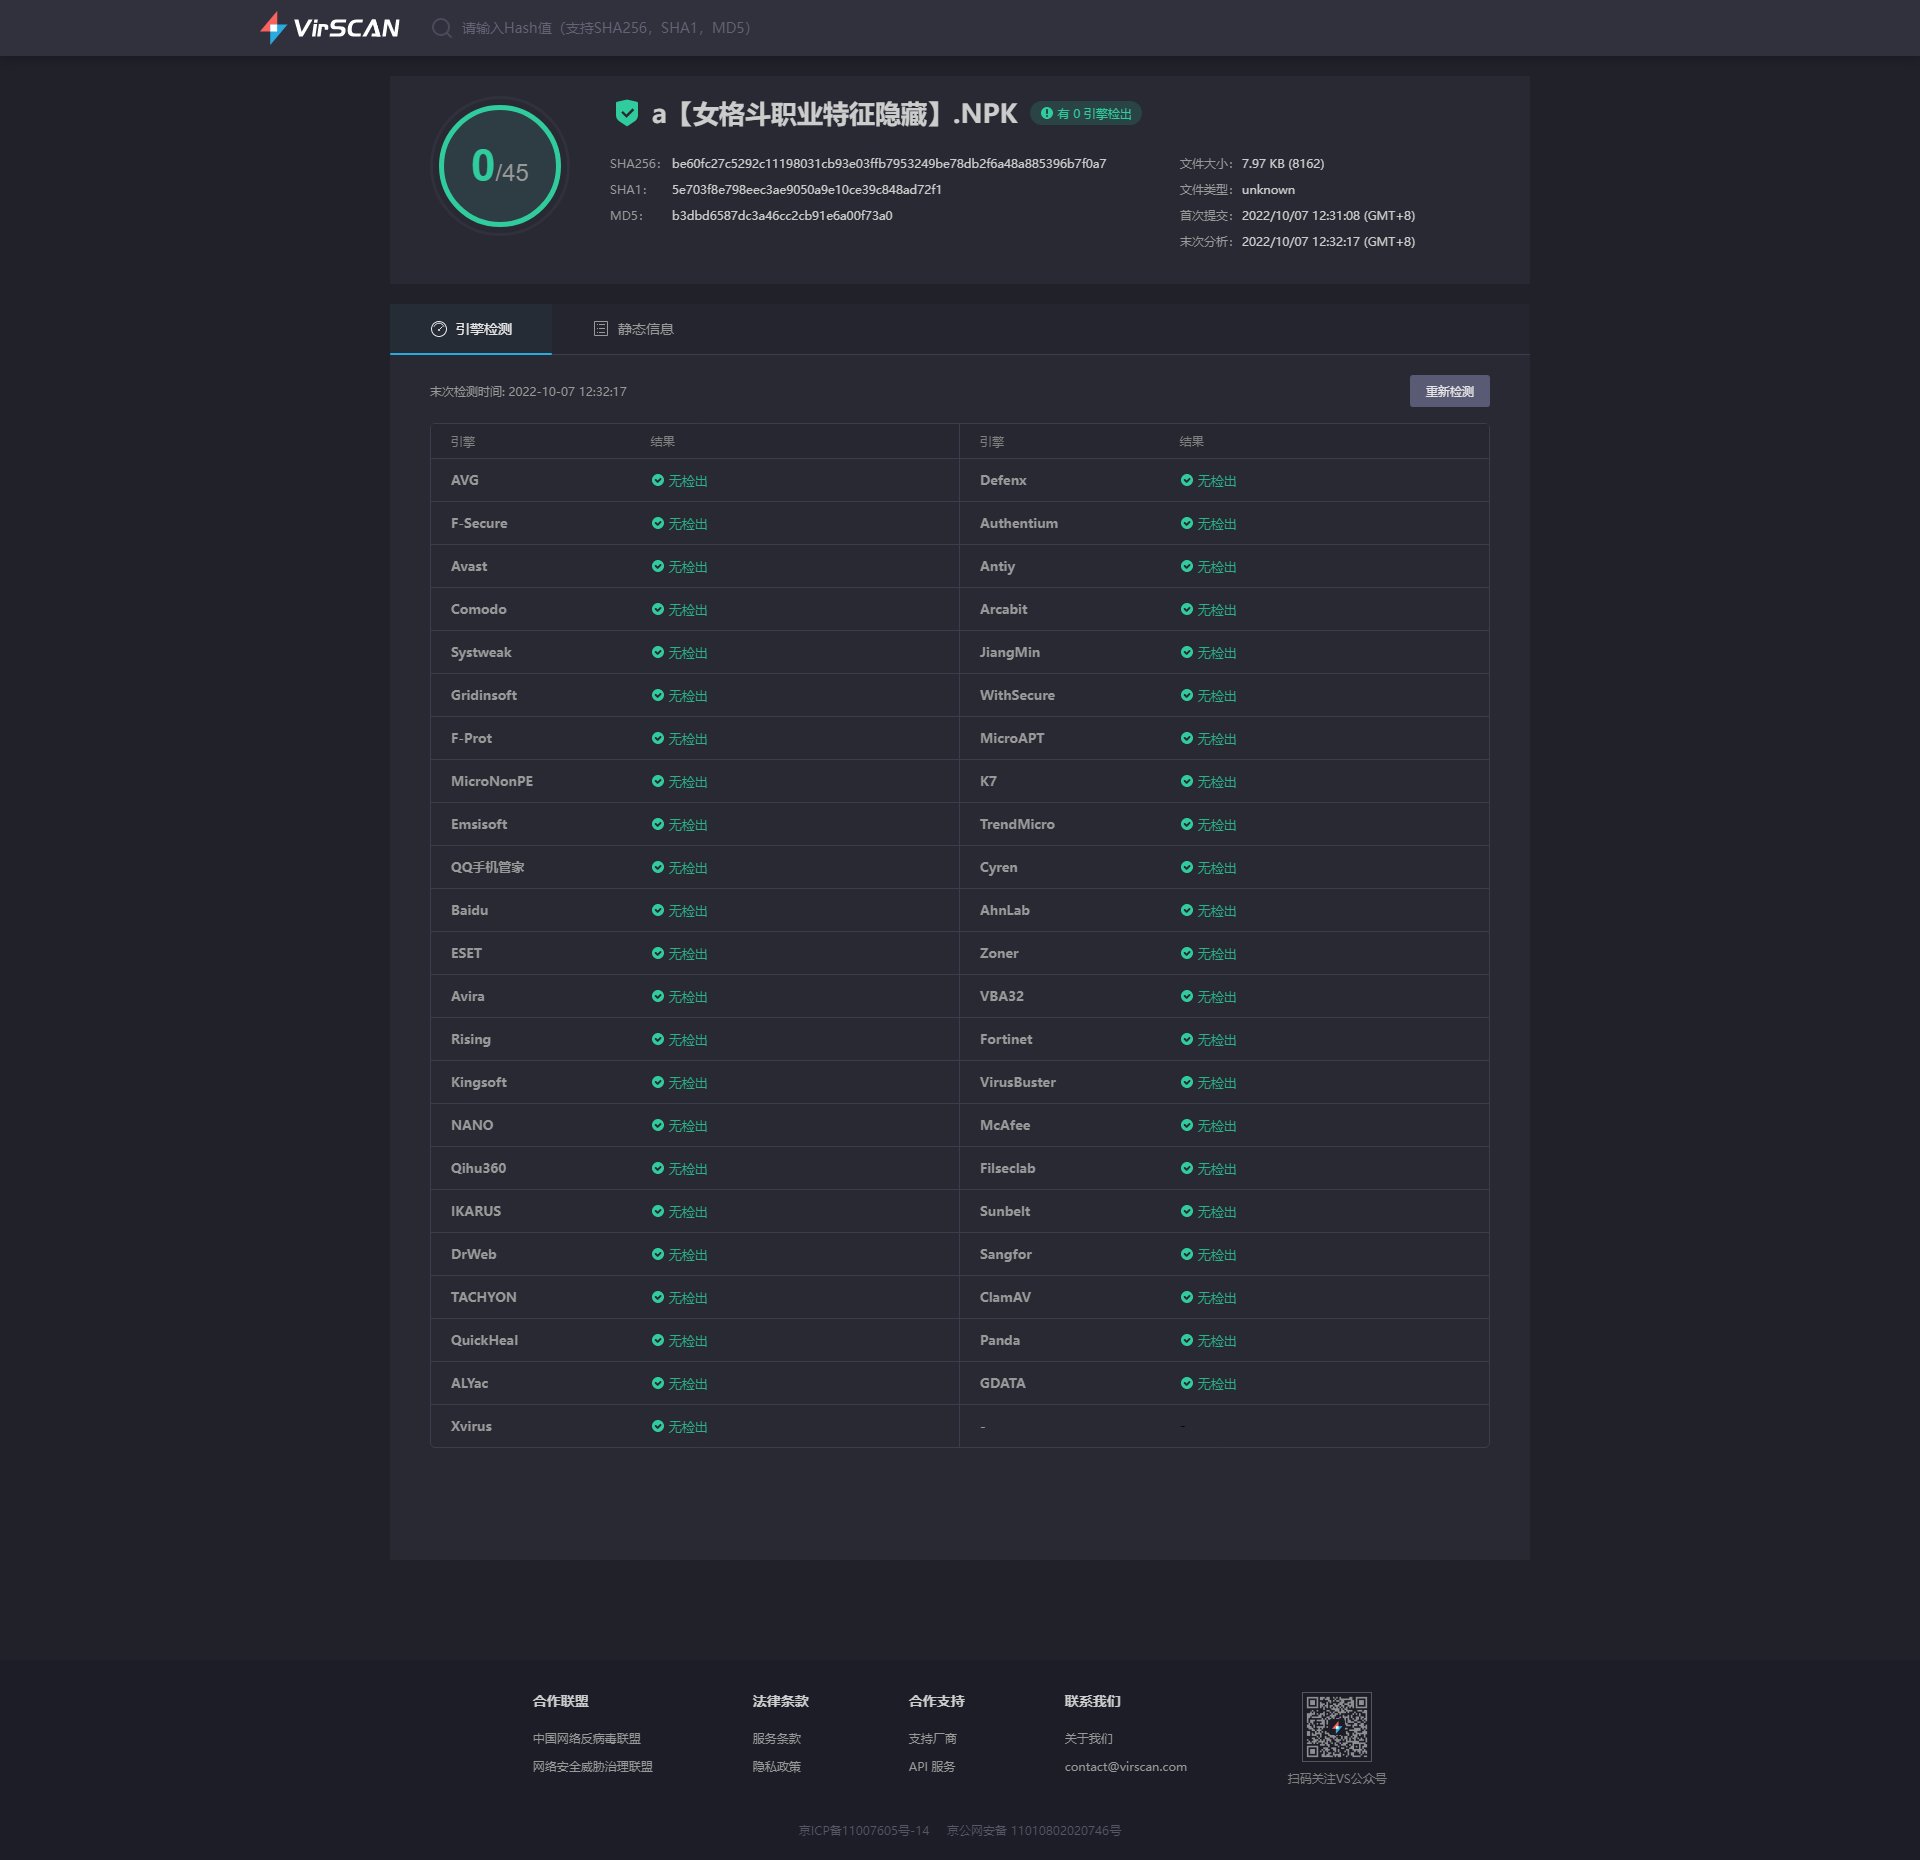The width and height of the screenshot is (1920, 1860).
Task: Click the 重新检测 button
Action: click(x=1449, y=391)
